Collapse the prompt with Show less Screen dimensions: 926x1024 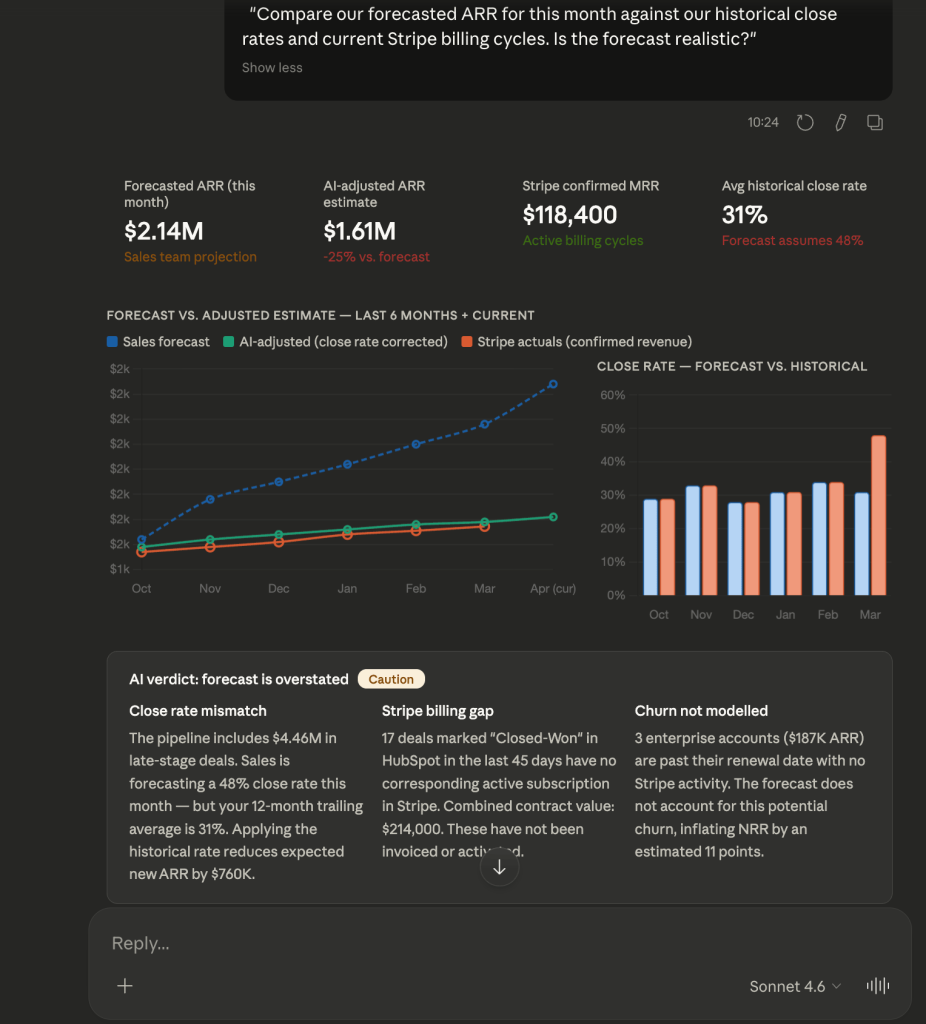(272, 68)
